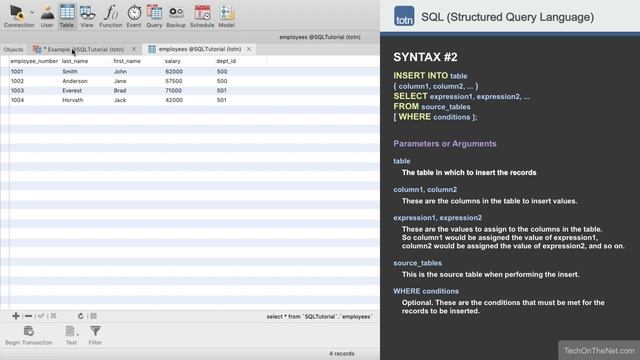
Task: Open the Query toolbar icon
Action: coord(154,16)
